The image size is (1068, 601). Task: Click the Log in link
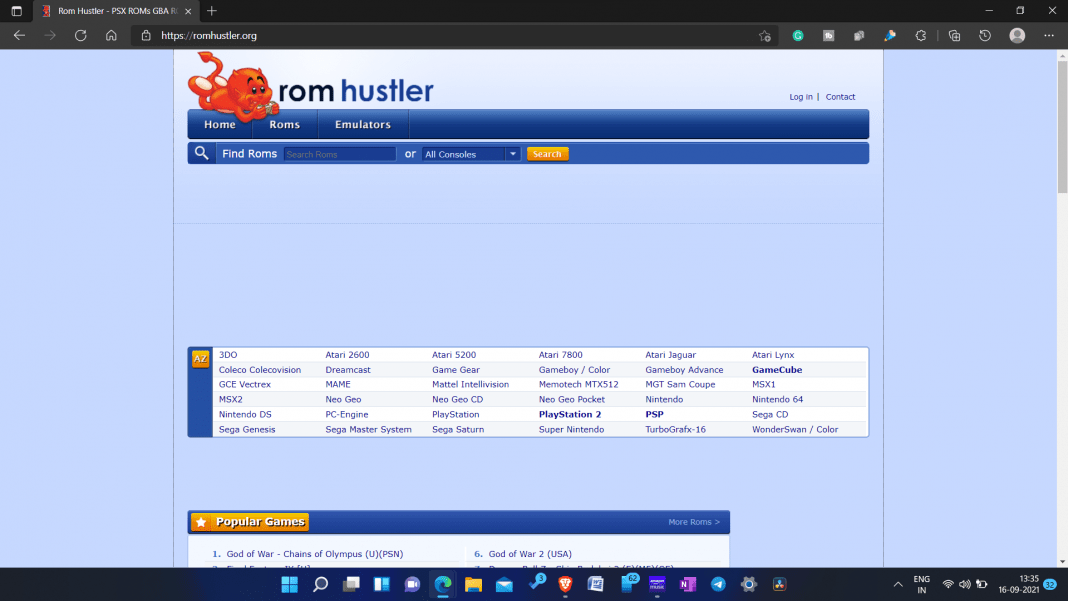click(800, 96)
